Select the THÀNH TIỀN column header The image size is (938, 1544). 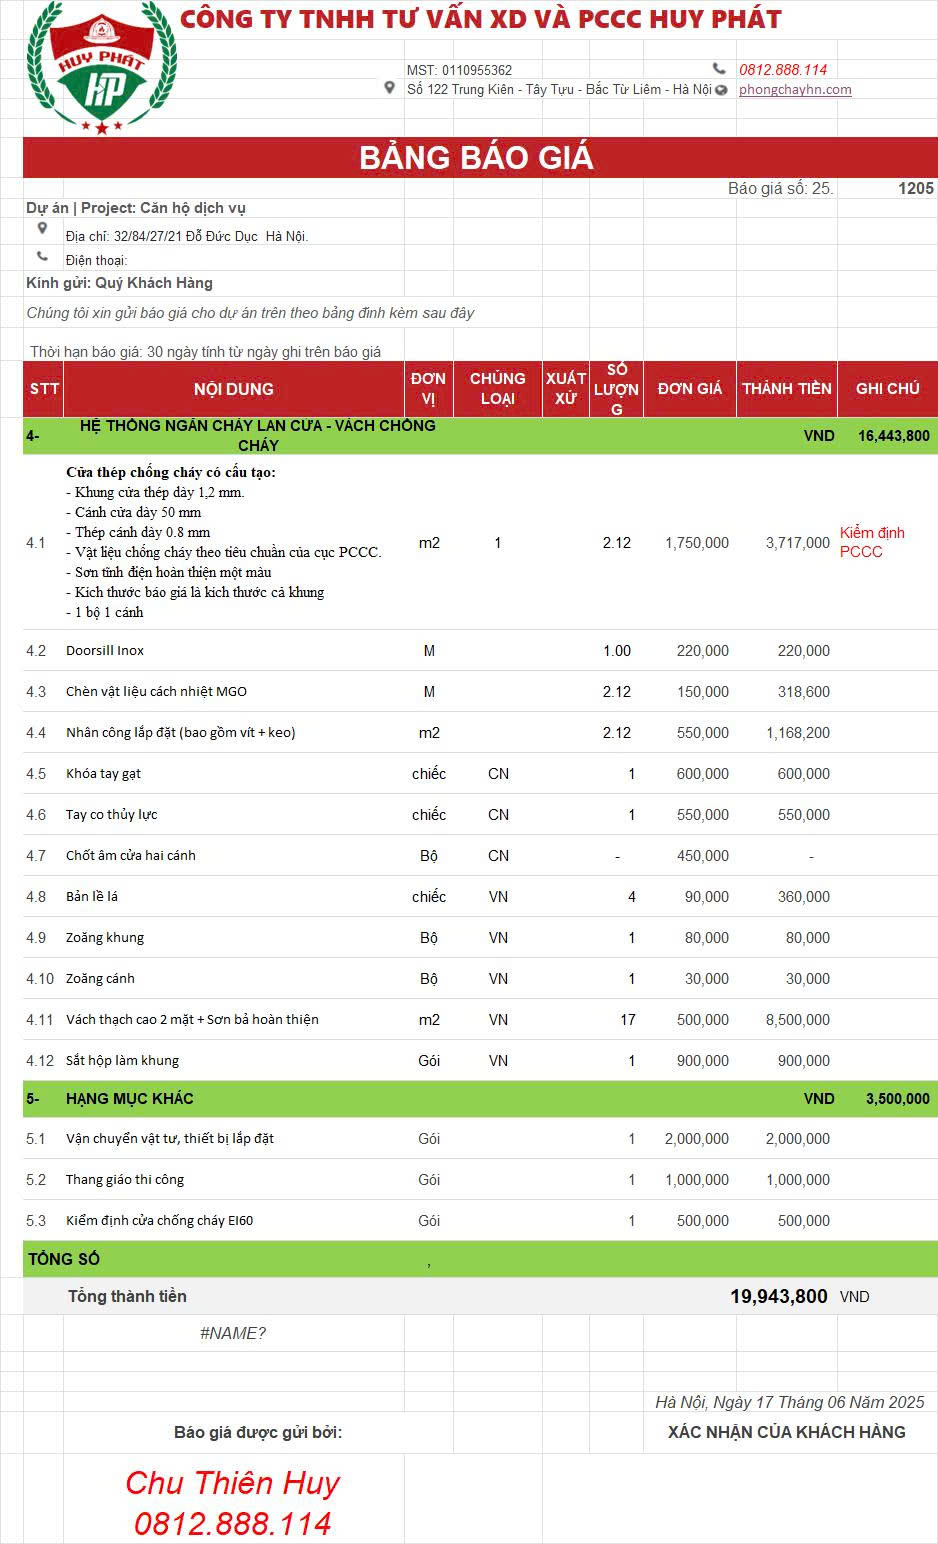(x=786, y=389)
